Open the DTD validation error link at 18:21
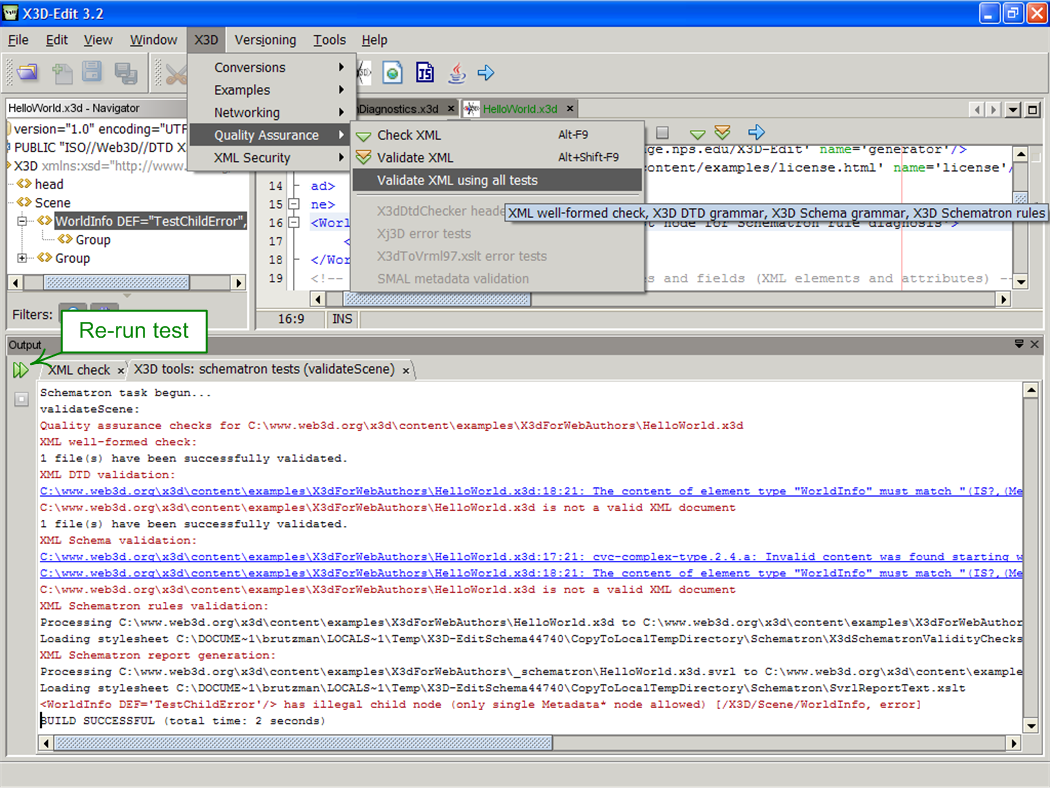Screen dimensions: 1050x788 click(x=530, y=491)
